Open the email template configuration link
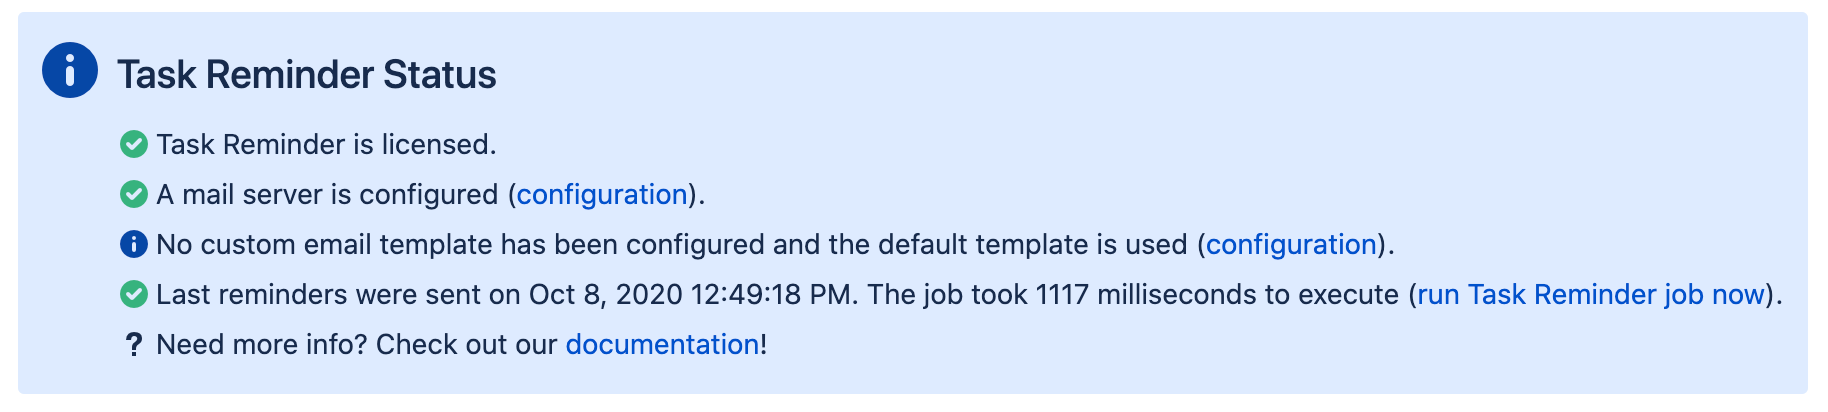1828x412 pixels. pos(1291,244)
